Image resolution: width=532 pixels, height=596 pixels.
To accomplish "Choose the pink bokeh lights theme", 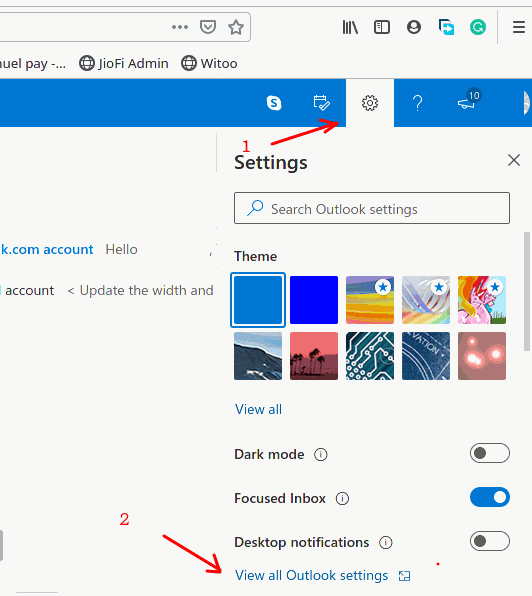I will 481,356.
